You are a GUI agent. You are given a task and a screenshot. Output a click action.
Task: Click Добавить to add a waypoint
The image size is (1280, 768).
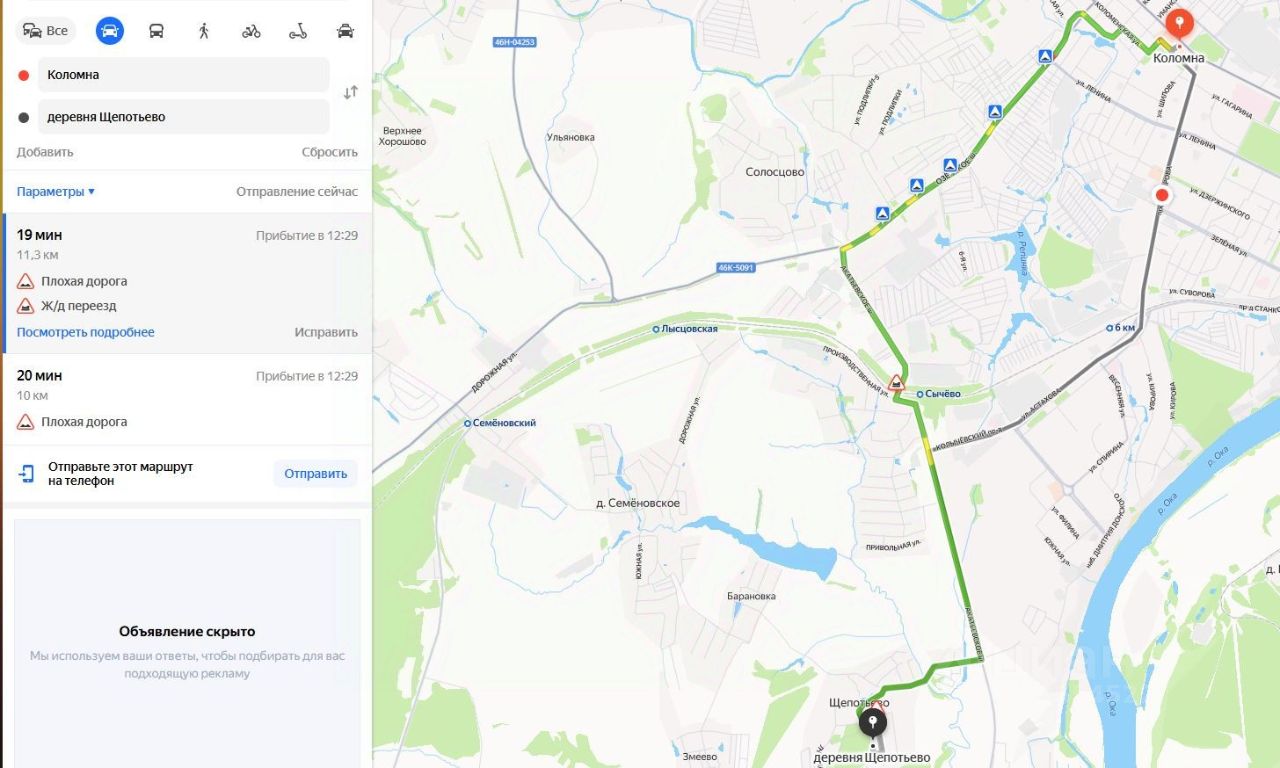(x=45, y=152)
